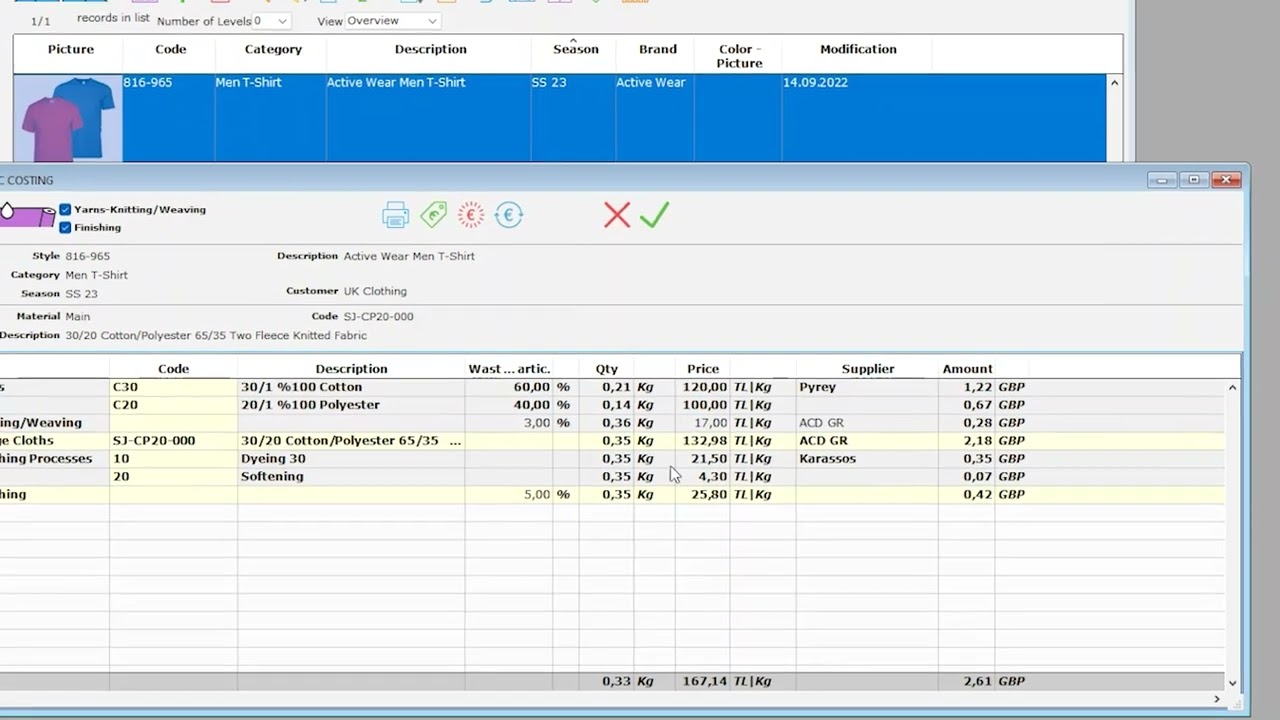This screenshot has height=720, width=1280.
Task: Open the blue euro currency refresh icon
Action: (509, 215)
